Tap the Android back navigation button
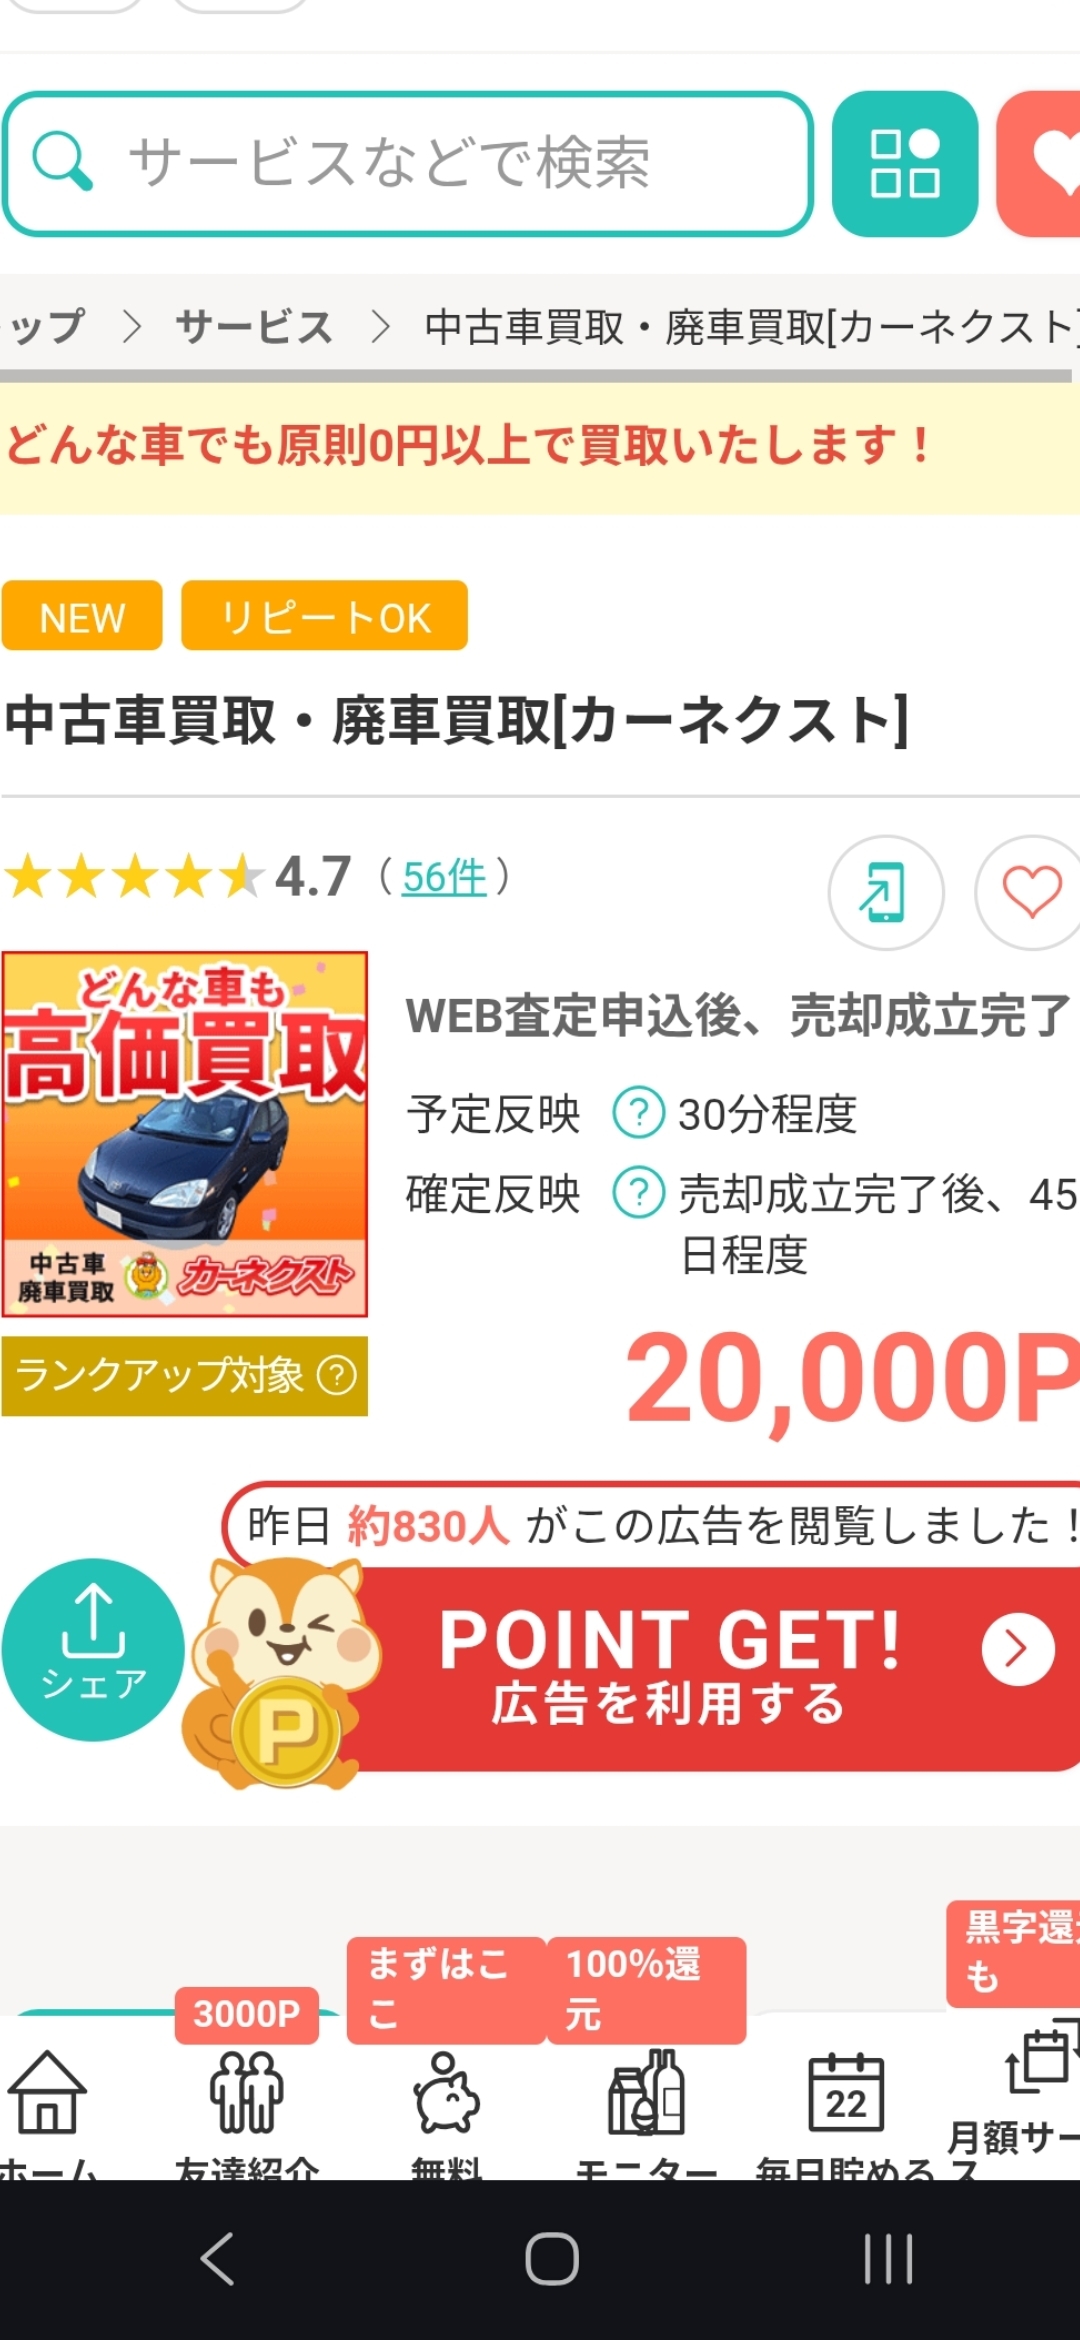The height and width of the screenshot is (2340, 1080). click(x=216, y=2259)
